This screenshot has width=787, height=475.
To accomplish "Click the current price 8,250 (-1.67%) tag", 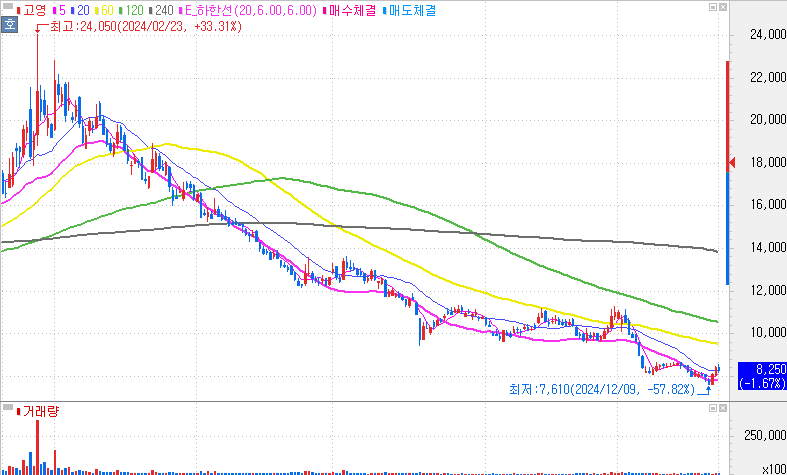I will tap(762, 377).
